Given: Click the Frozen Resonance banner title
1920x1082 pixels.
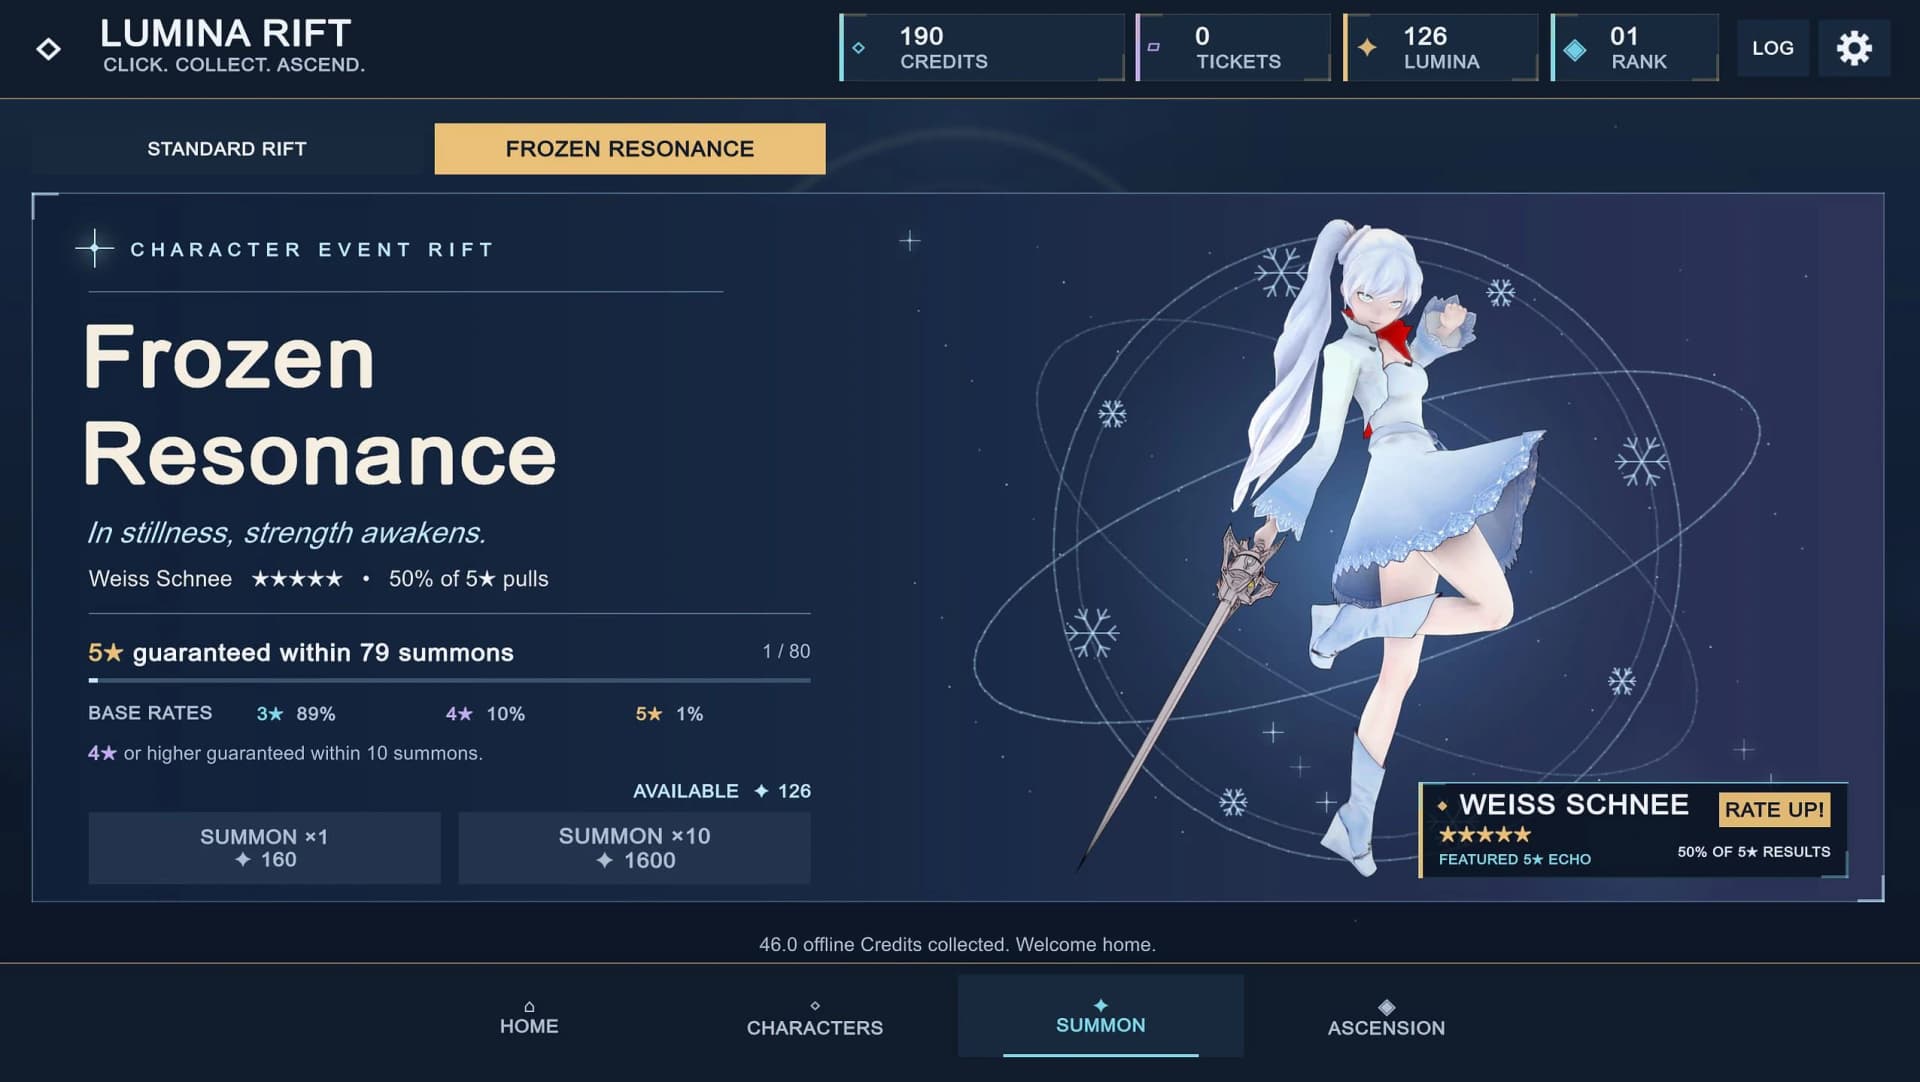Looking at the screenshot, I should click(319, 405).
